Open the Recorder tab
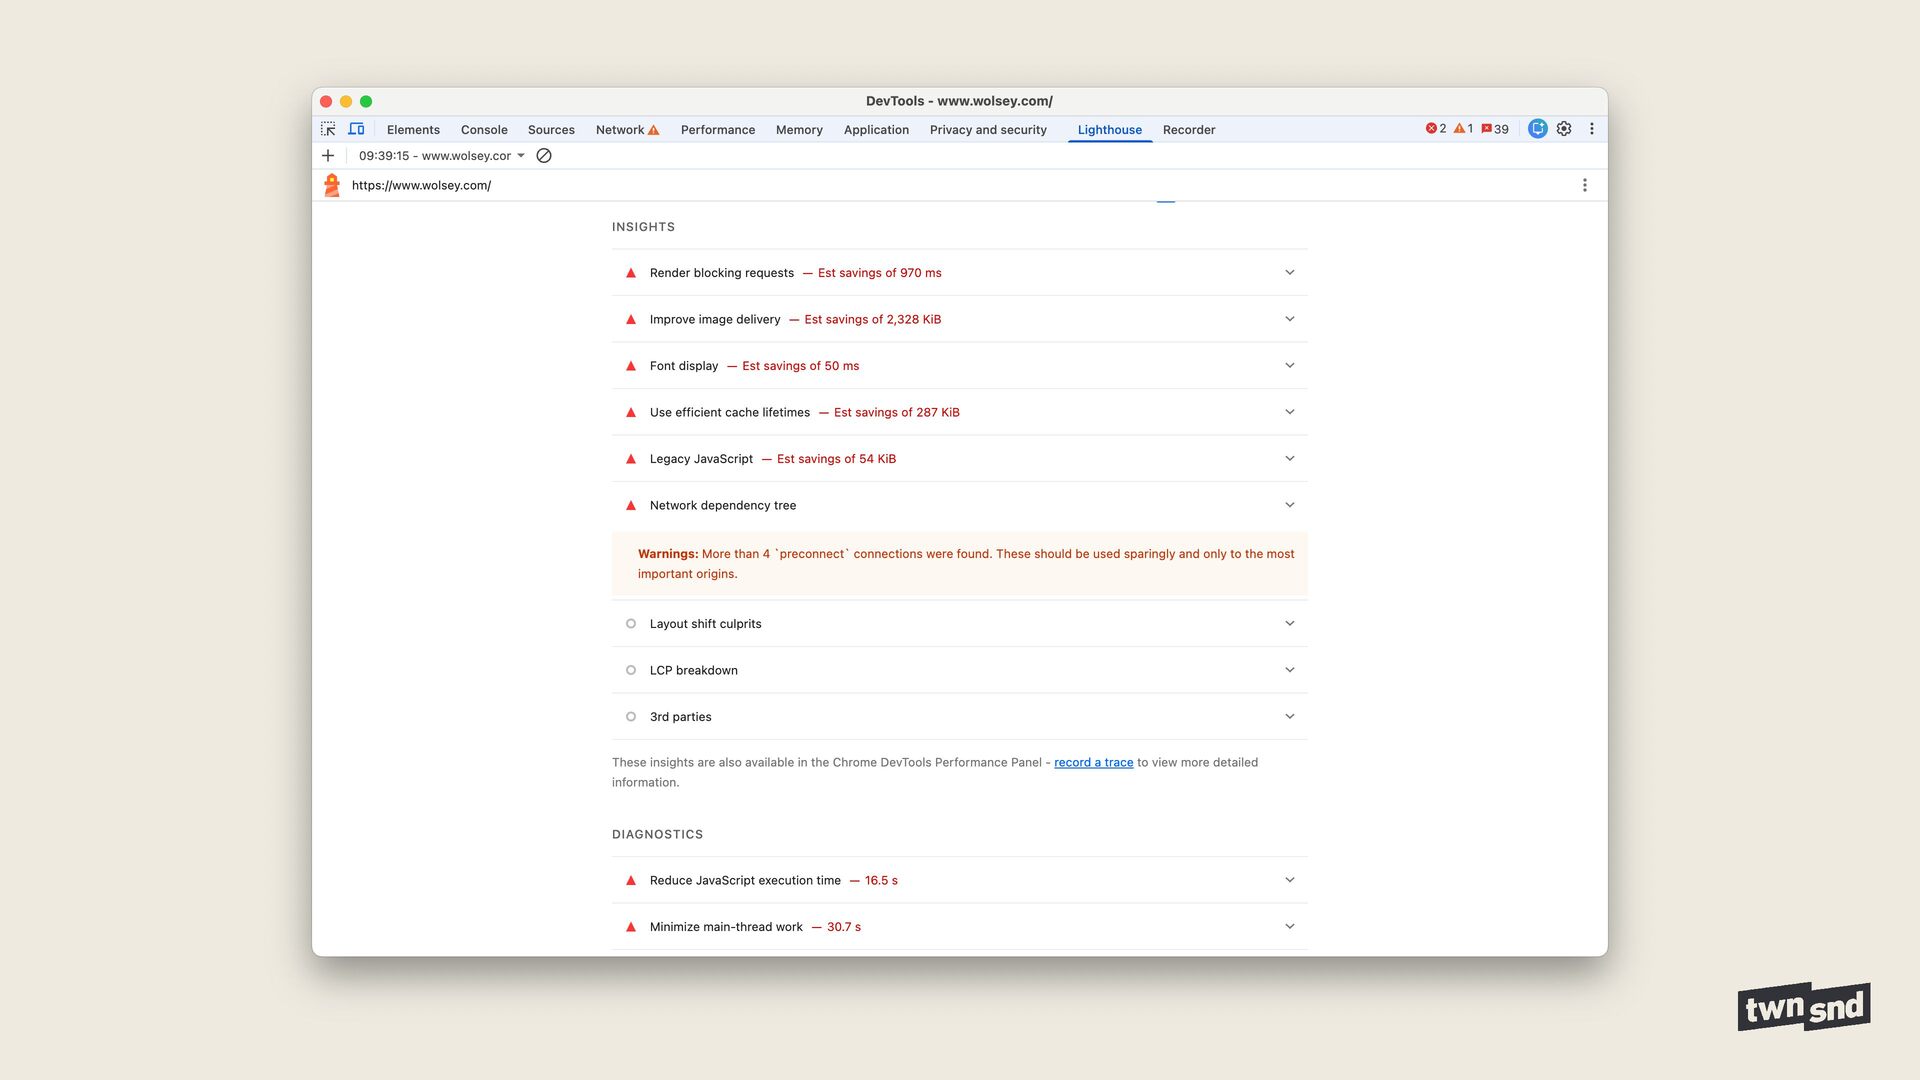 (1188, 130)
